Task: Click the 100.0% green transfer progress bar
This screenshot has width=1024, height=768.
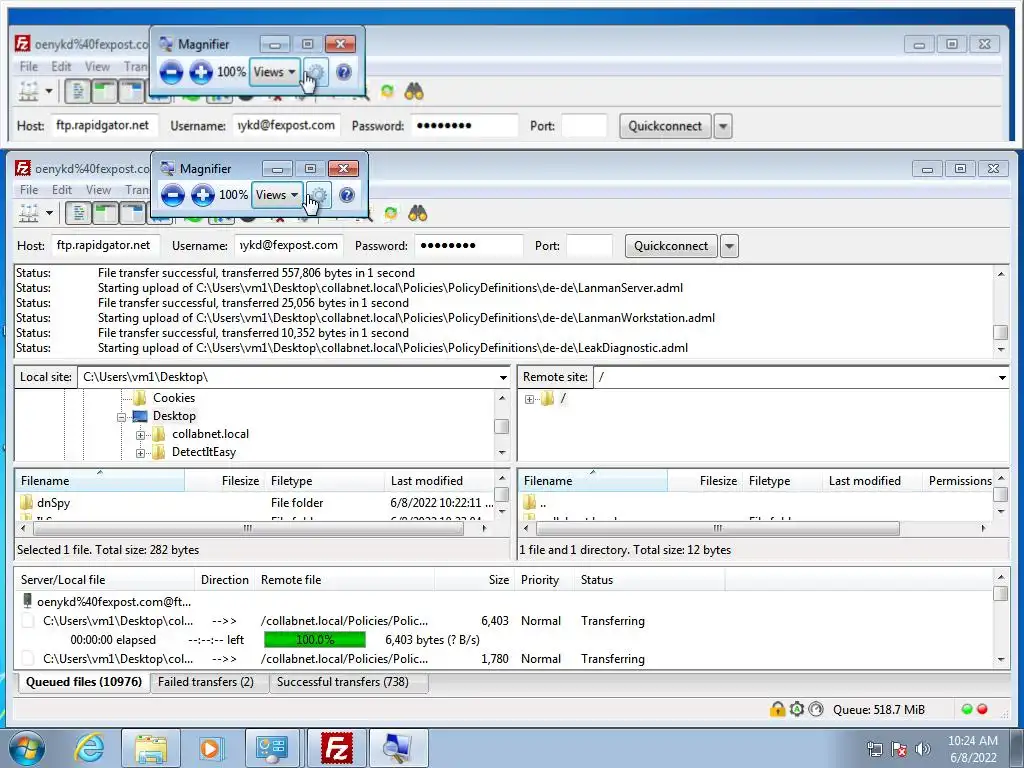Action: coord(315,640)
